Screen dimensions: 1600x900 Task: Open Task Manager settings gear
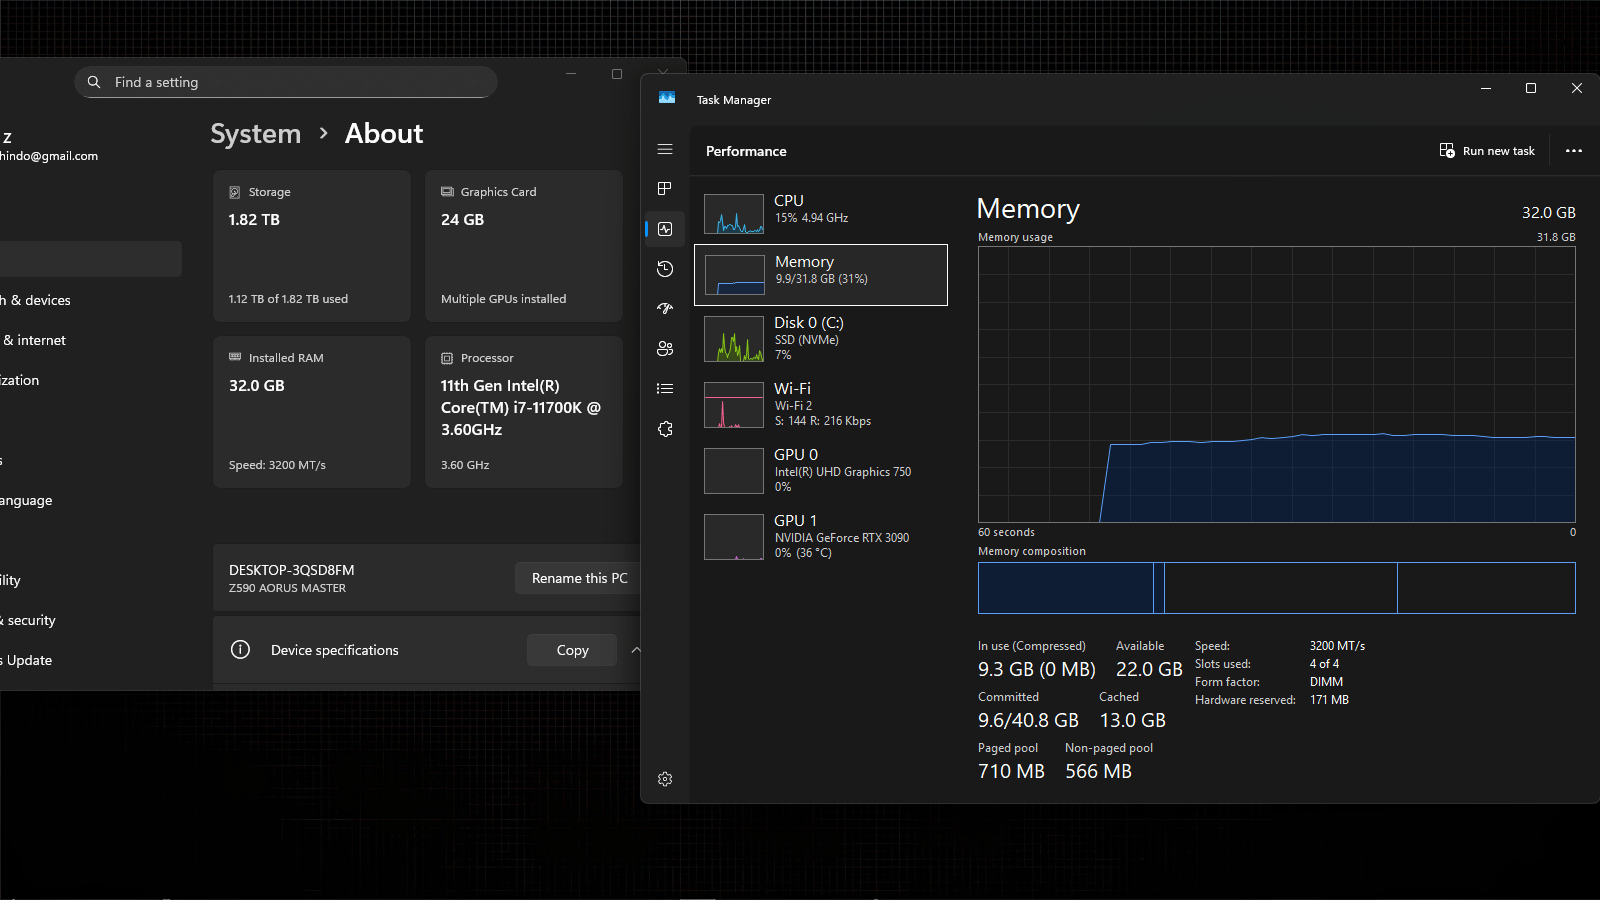pyautogui.click(x=665, y=779)
